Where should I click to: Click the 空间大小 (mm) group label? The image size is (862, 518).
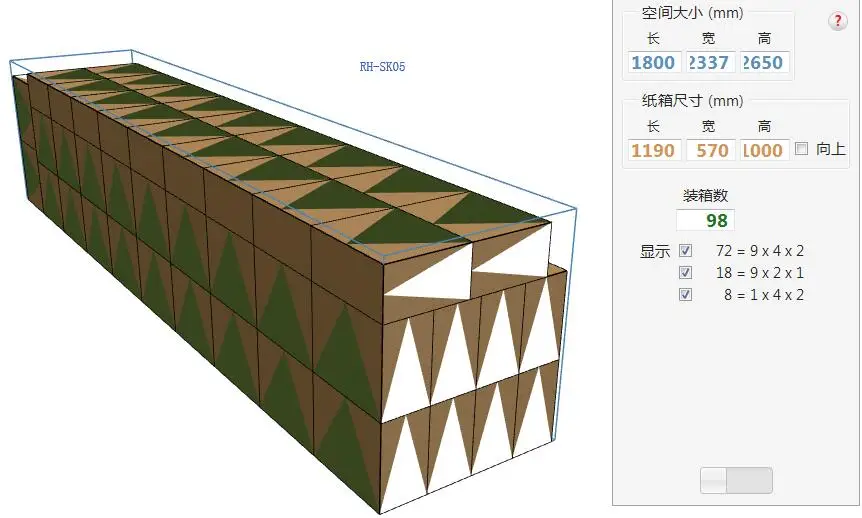[x=692, y=13]
